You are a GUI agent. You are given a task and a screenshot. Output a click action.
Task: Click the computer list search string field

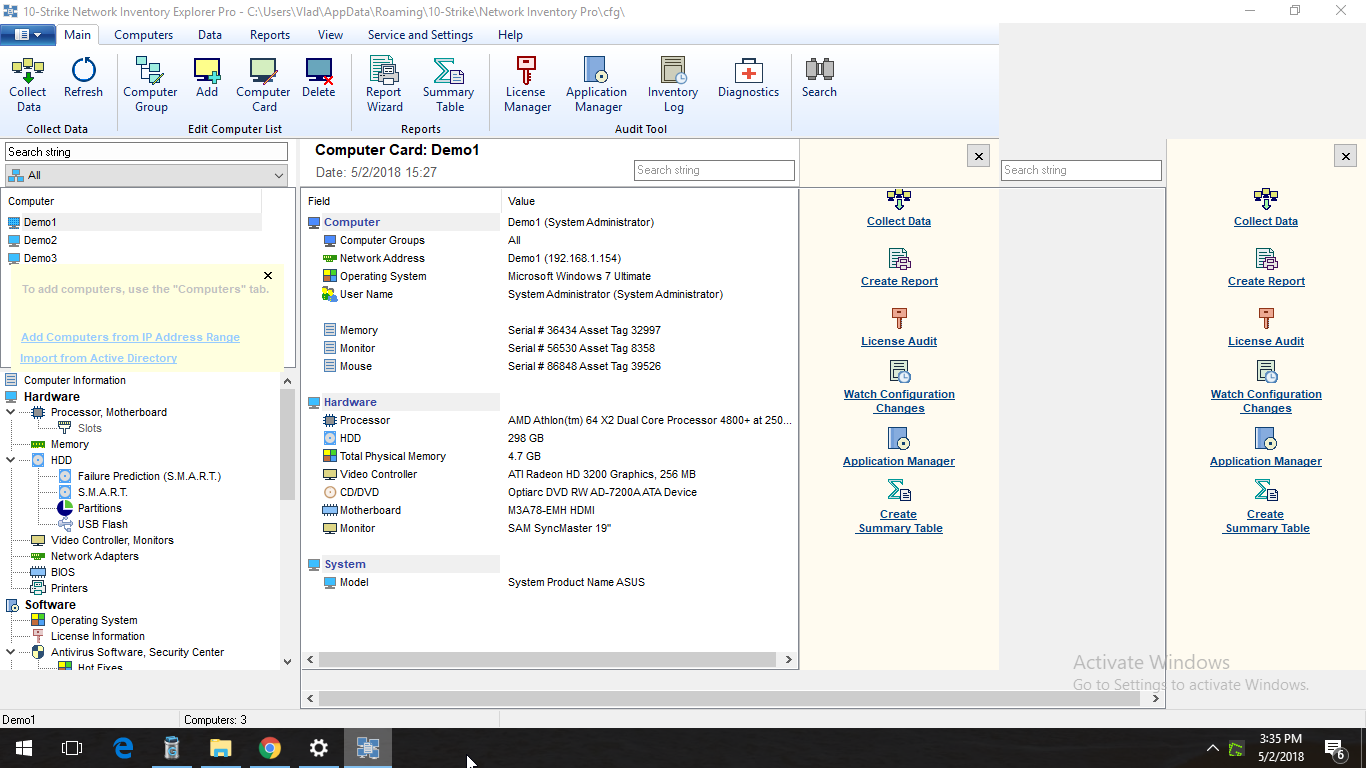point(146,152)
